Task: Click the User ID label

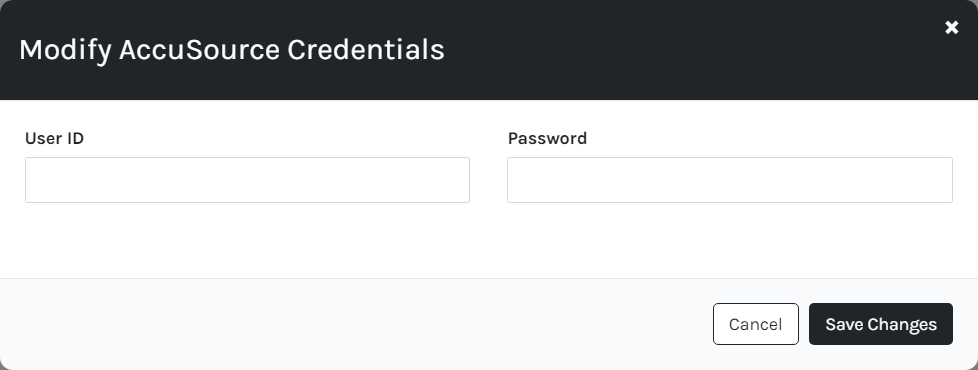Action: [54, 138]
